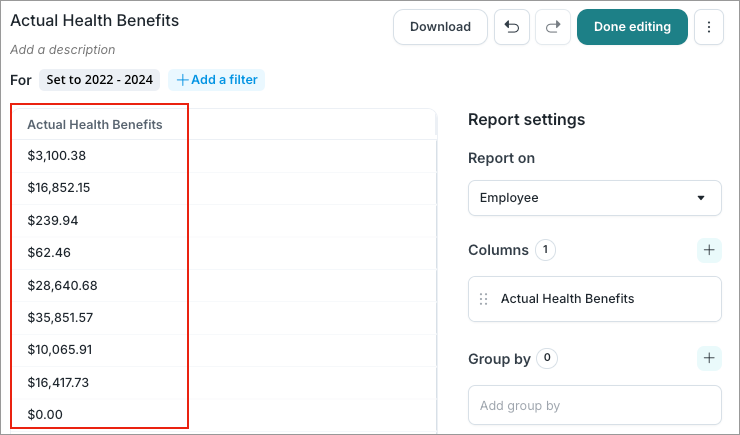Select the Actual Health Benefits column in settings
The width and height of the screenshot is (740, 435).
tap(595, 299)
